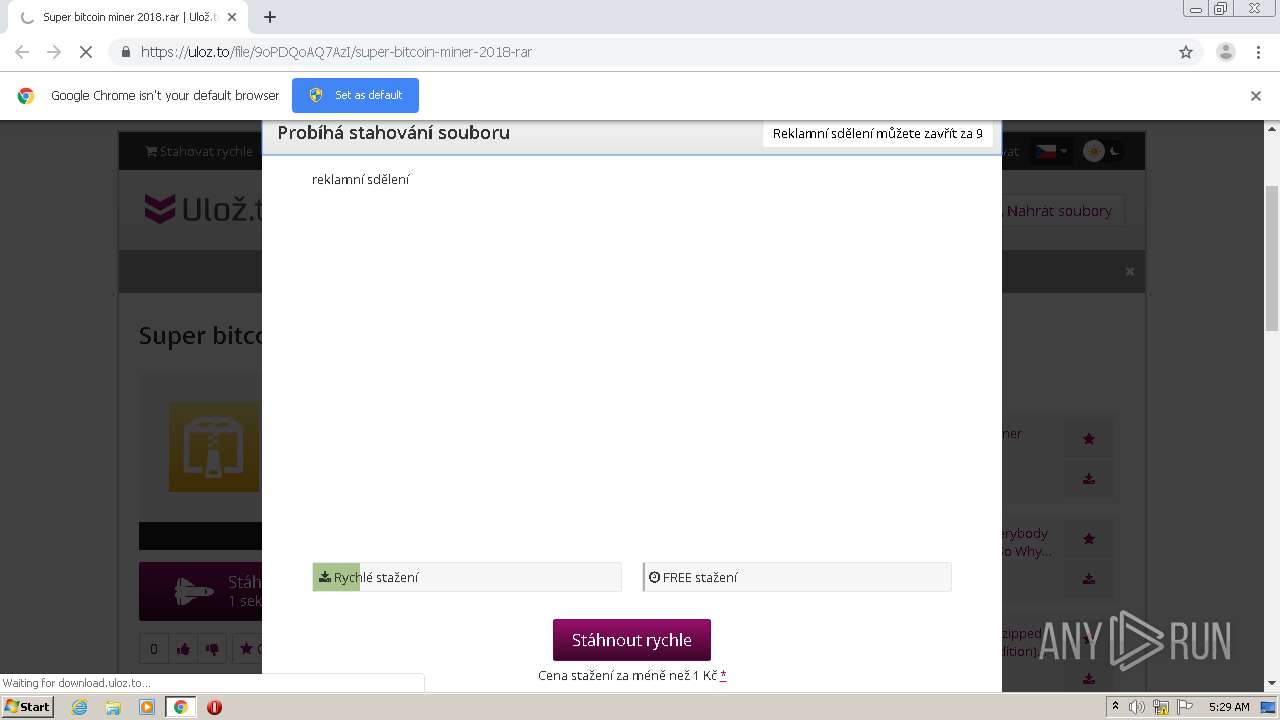Click the 'reklamní sdělení' label
Viewport: 1280px width, 720px height.
click(x=361, y=180)
